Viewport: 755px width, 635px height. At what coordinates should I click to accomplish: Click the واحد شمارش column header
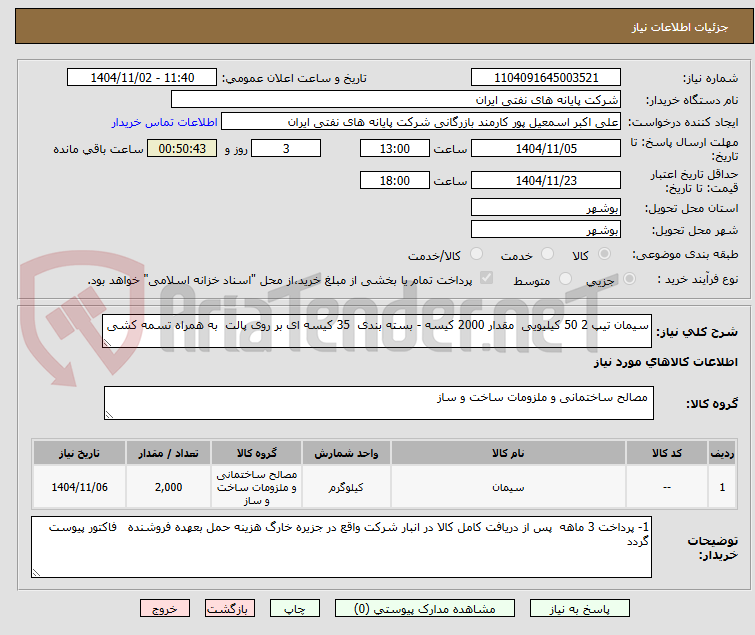346,454
